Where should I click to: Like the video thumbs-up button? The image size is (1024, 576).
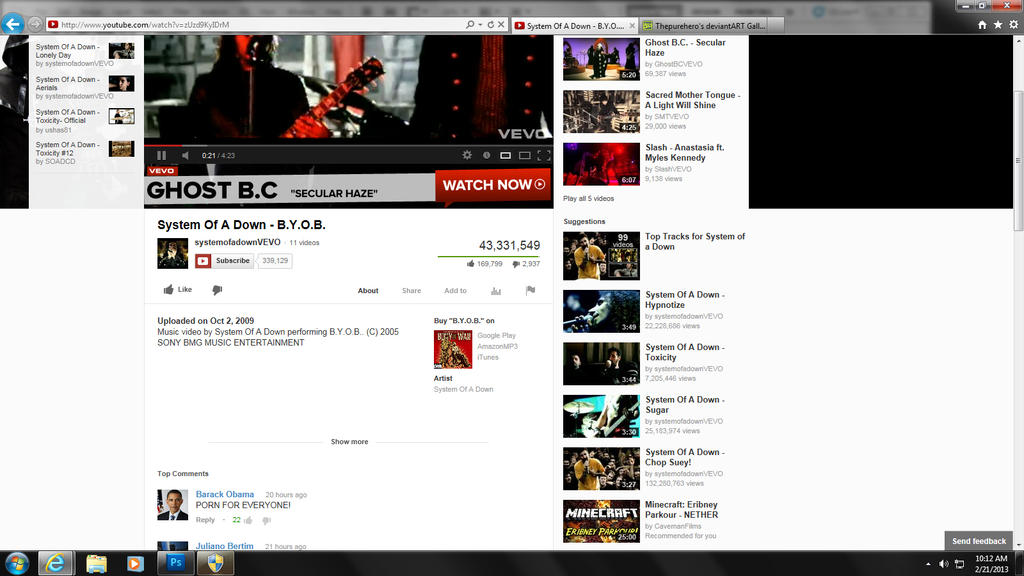pyautogui.click(x=178, y=289)
